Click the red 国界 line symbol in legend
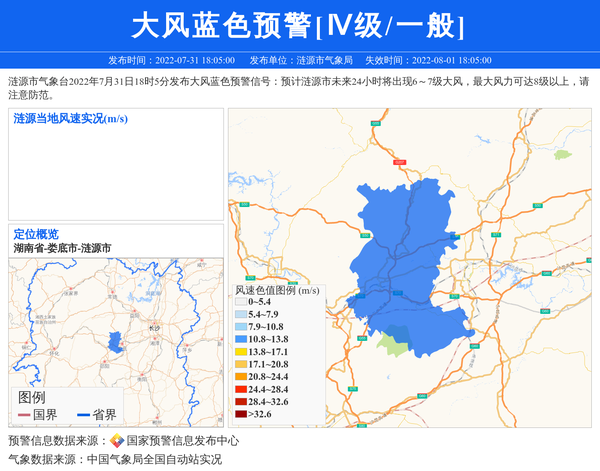Viewport: 600px width, 471px height. [x=23, y=415]
